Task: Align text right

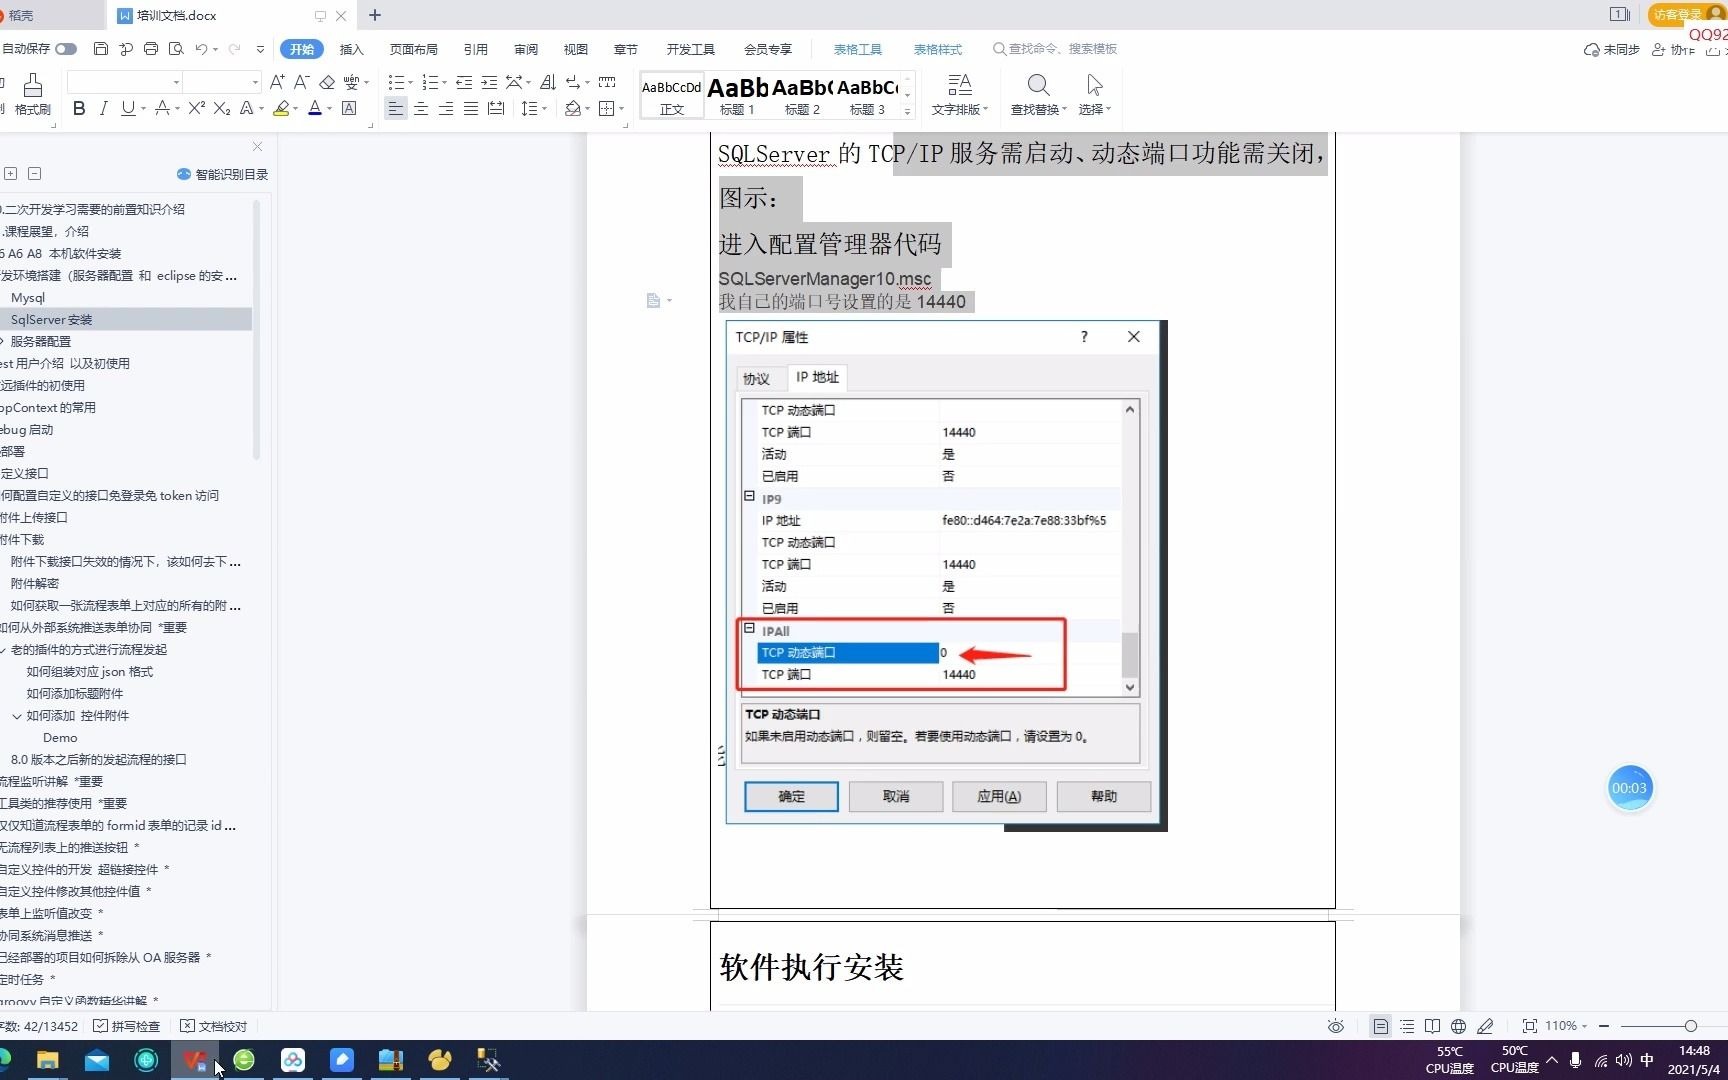Action: click(x=446, y=108)
